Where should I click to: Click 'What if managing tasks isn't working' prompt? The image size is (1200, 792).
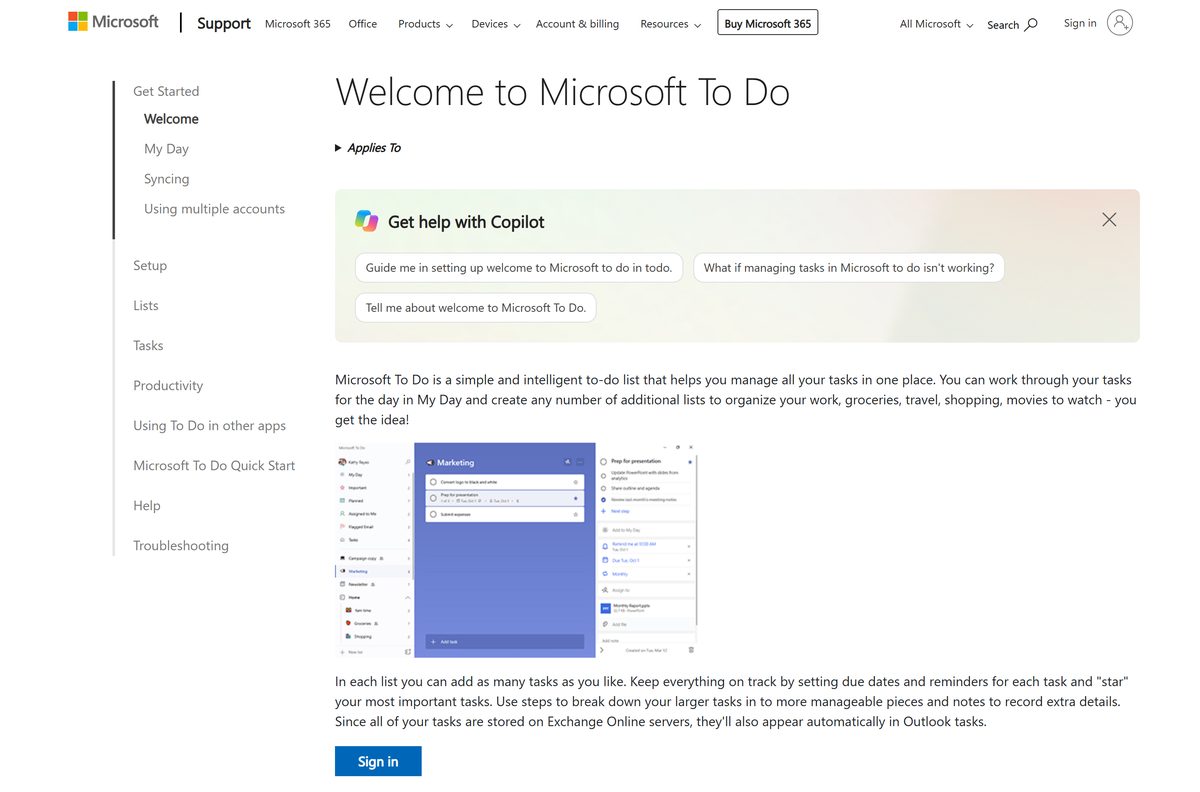point(849,268)
